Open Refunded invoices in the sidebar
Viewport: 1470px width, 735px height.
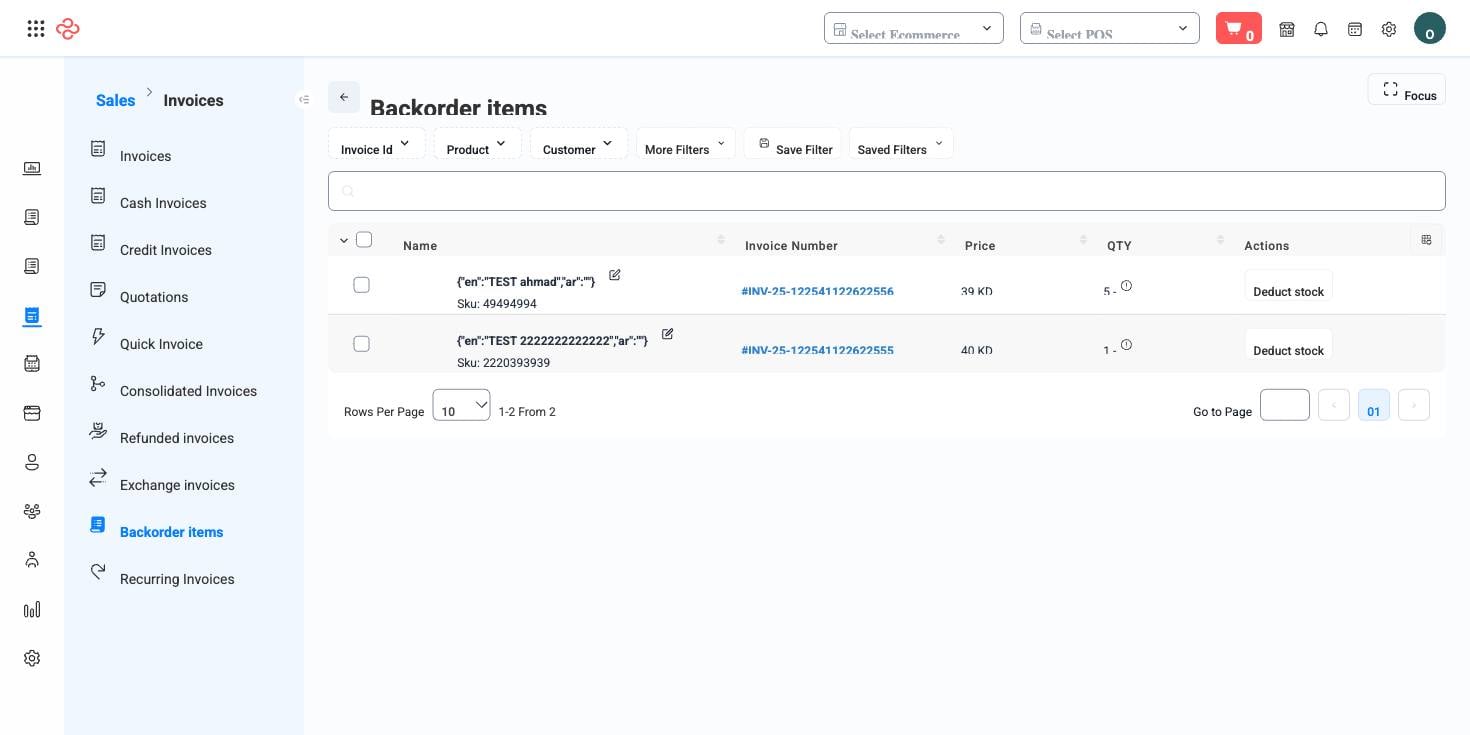(177, 438)
